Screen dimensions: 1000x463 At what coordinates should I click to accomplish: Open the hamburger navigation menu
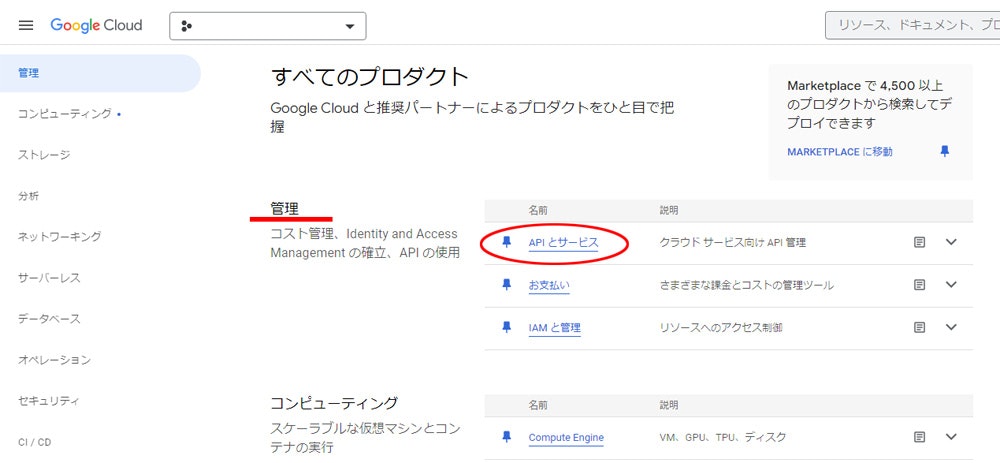[26, 26]
